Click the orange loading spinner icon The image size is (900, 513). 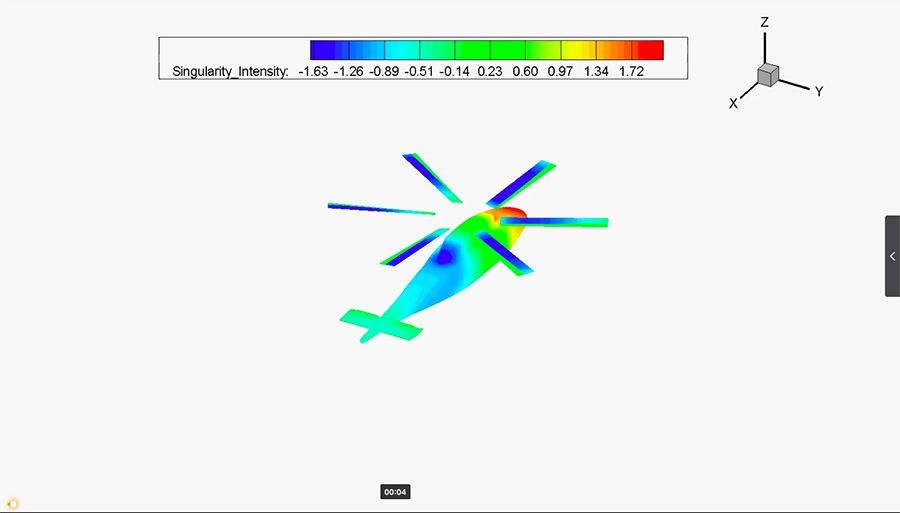(13, 503)
